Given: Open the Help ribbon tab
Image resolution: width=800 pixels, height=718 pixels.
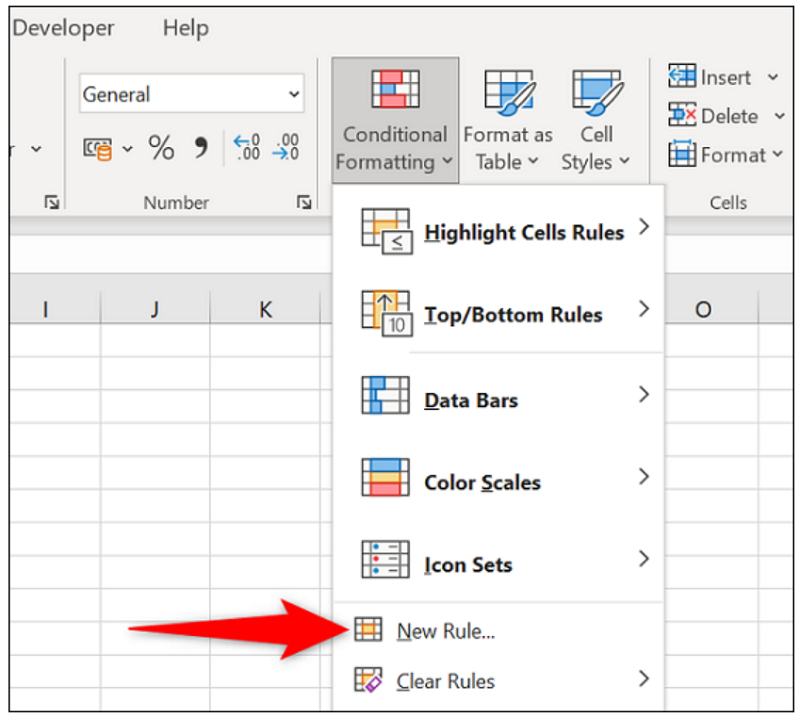Looking at the screenshot, I should 186,28.
